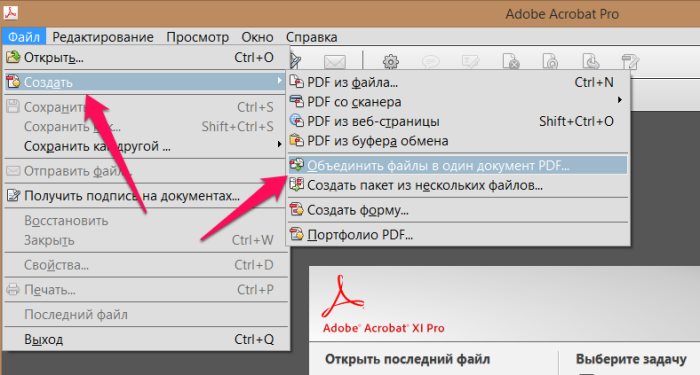Image resolution: width=700 pixels, height=375 pixels.
Task: Select PDF из файла... submenu entry
Action: tap(458, 82)
